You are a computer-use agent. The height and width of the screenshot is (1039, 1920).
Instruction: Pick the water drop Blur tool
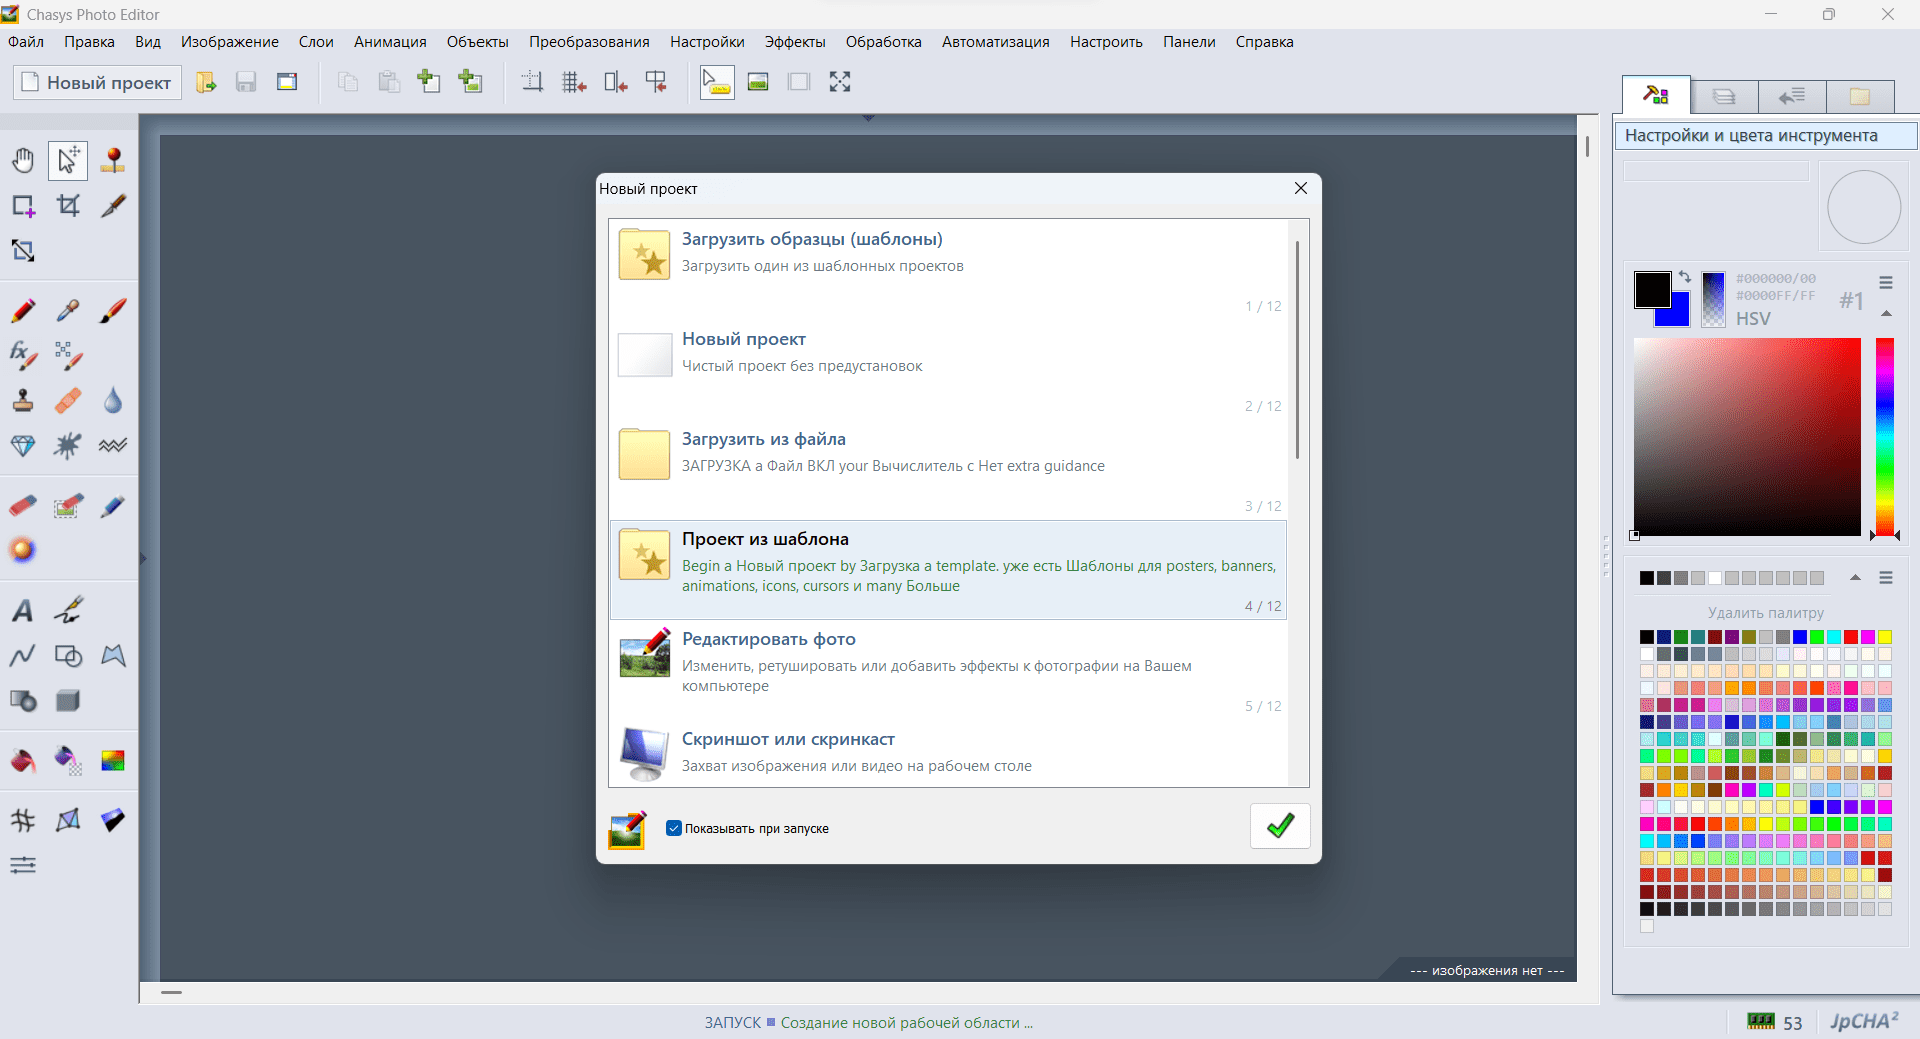click(113, 401)
